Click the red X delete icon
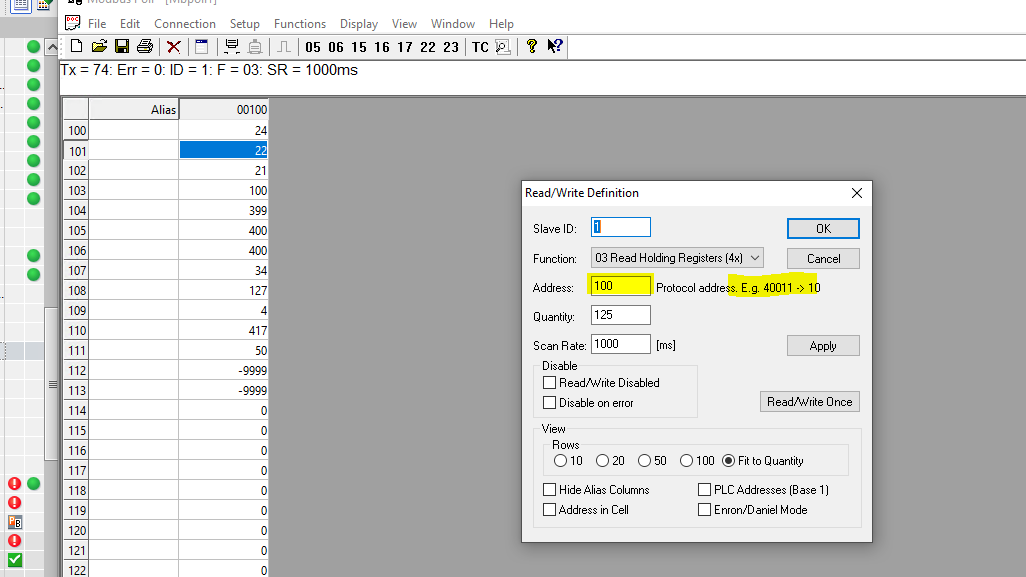The image size is (1026, 577). [x=174, y=47]
